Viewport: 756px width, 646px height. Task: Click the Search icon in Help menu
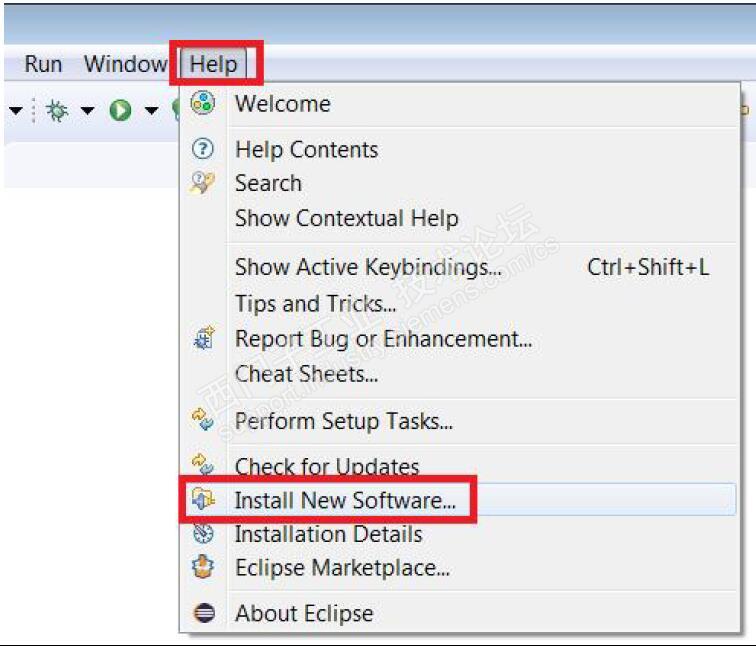pyautogui.click(x=203, y=183)
